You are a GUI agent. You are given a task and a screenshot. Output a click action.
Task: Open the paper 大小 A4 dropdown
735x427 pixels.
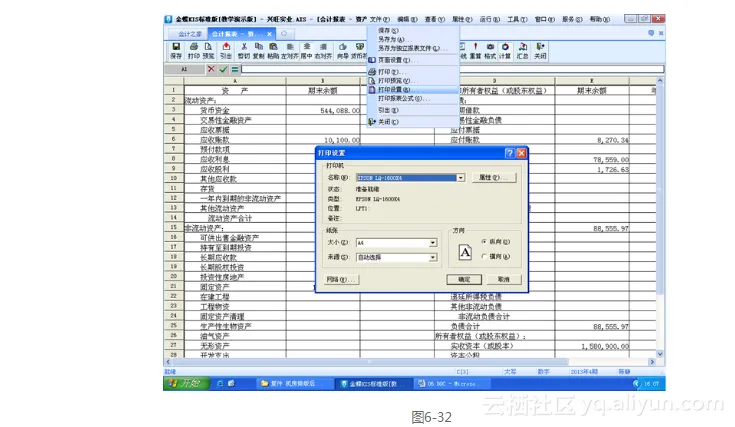[x=433, y=242]
